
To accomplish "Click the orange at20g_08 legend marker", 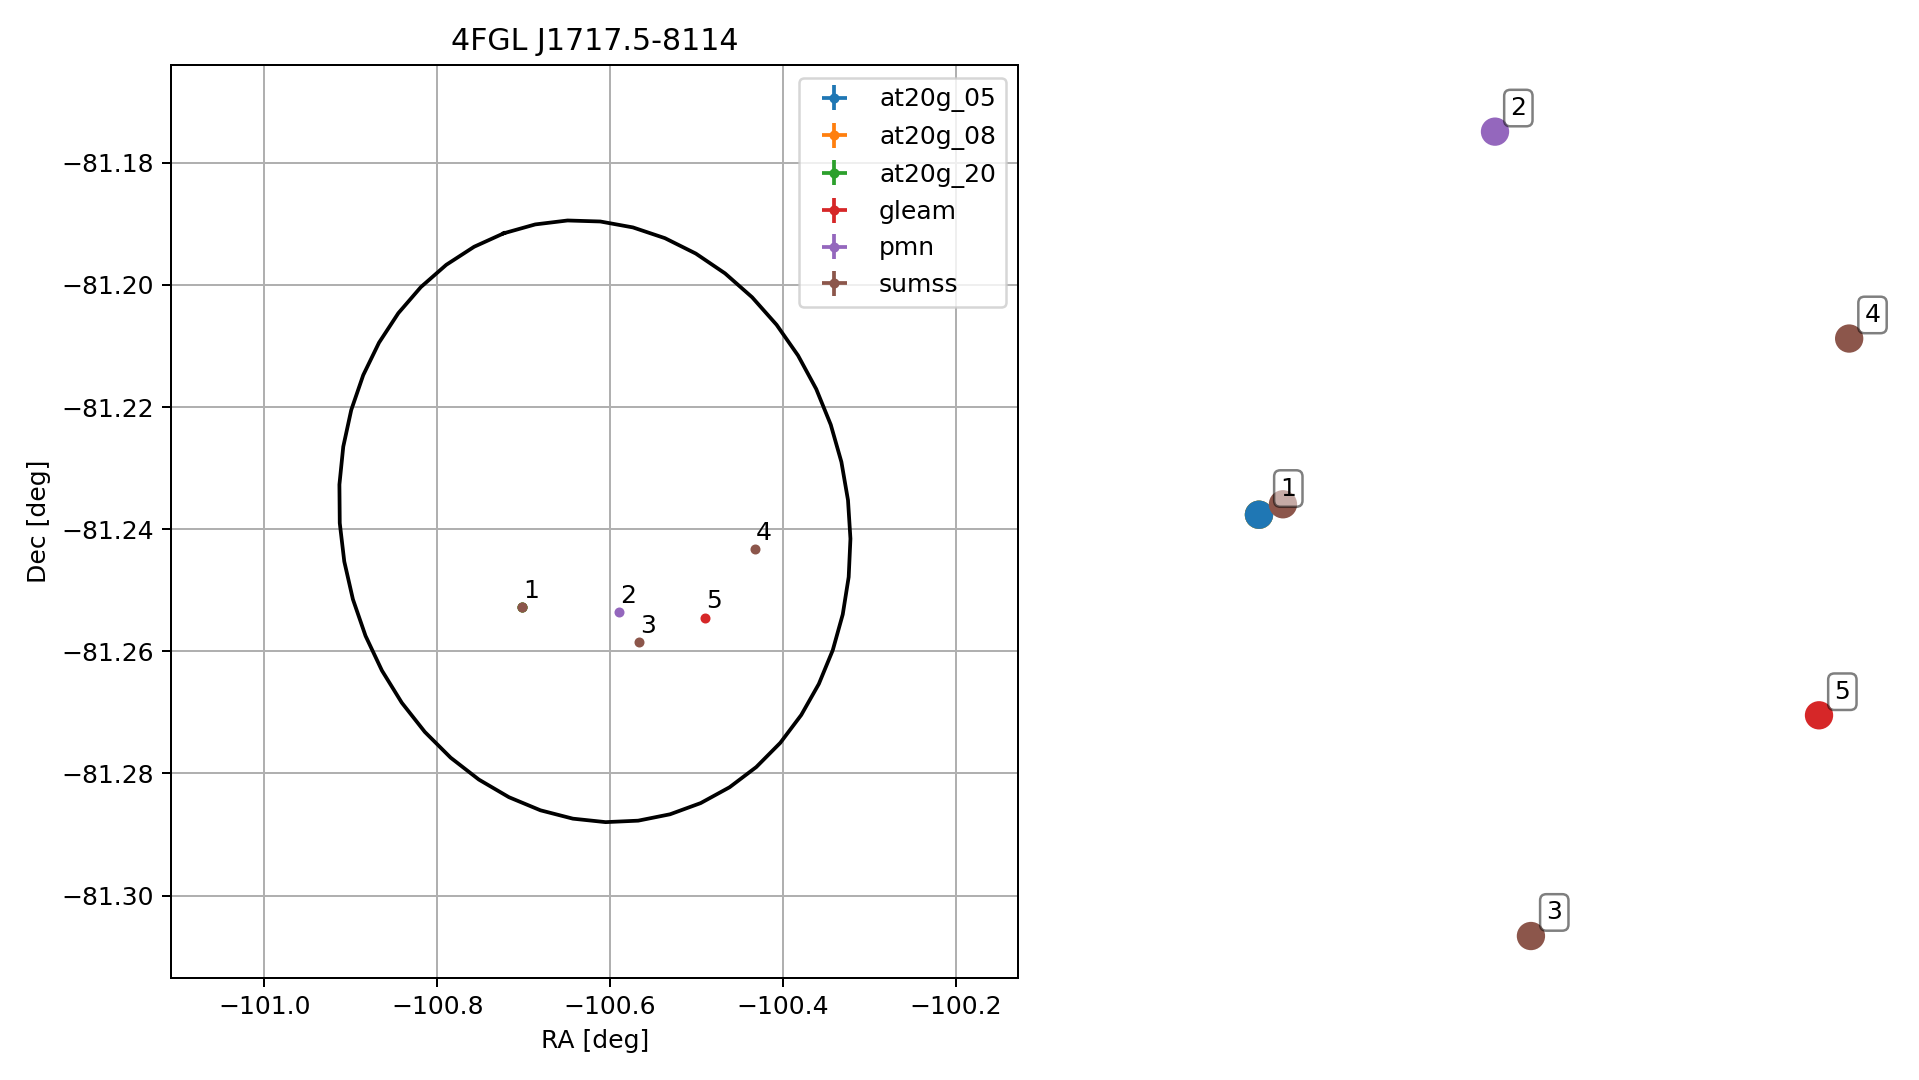I will pos(834,135).
